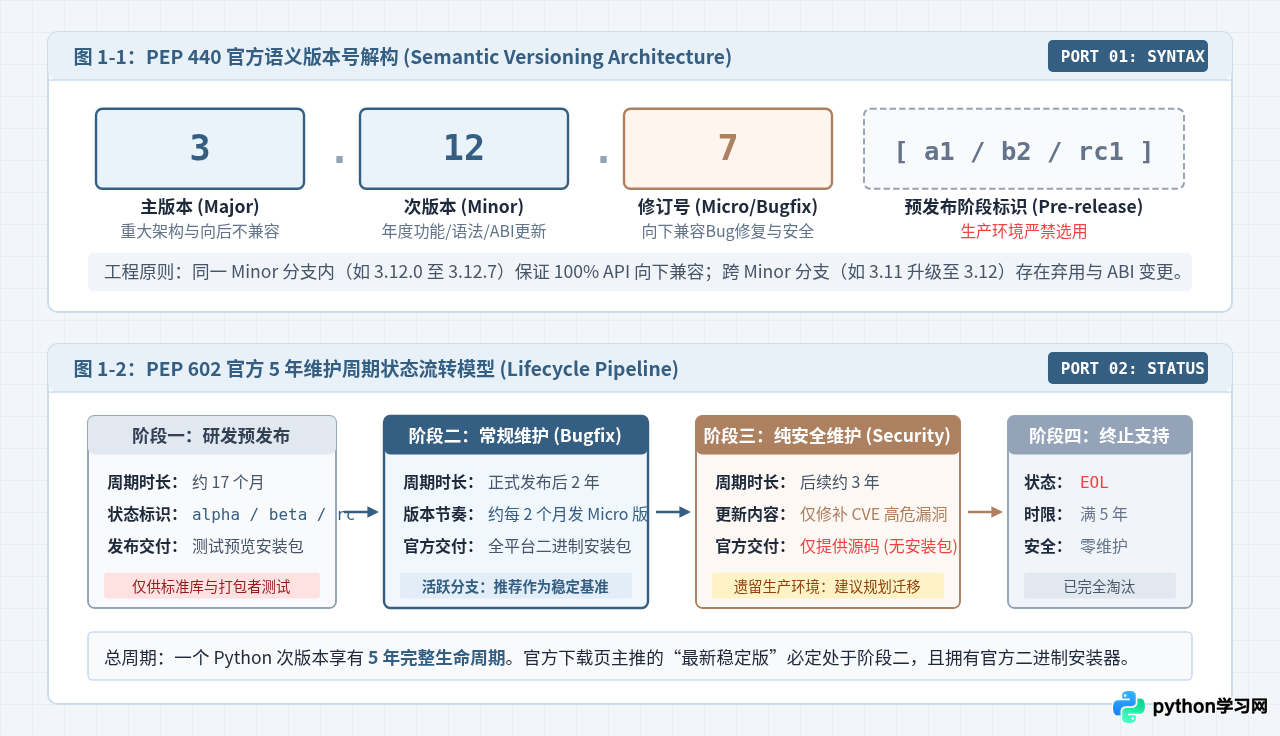This screenshot has height=736, width=1280.
Task: Click the blue tag '活跃分支：推荐作为稳定基准'
Action: 516,586
